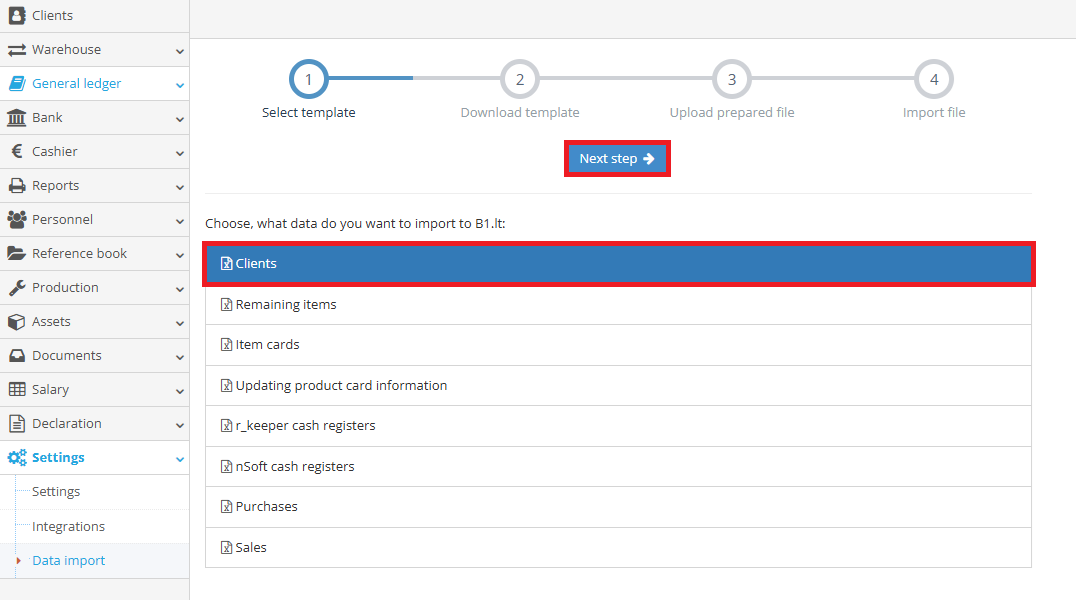Select Data import in the sidebar
Screen dimensions: 1076x600
tap(67, 560)
